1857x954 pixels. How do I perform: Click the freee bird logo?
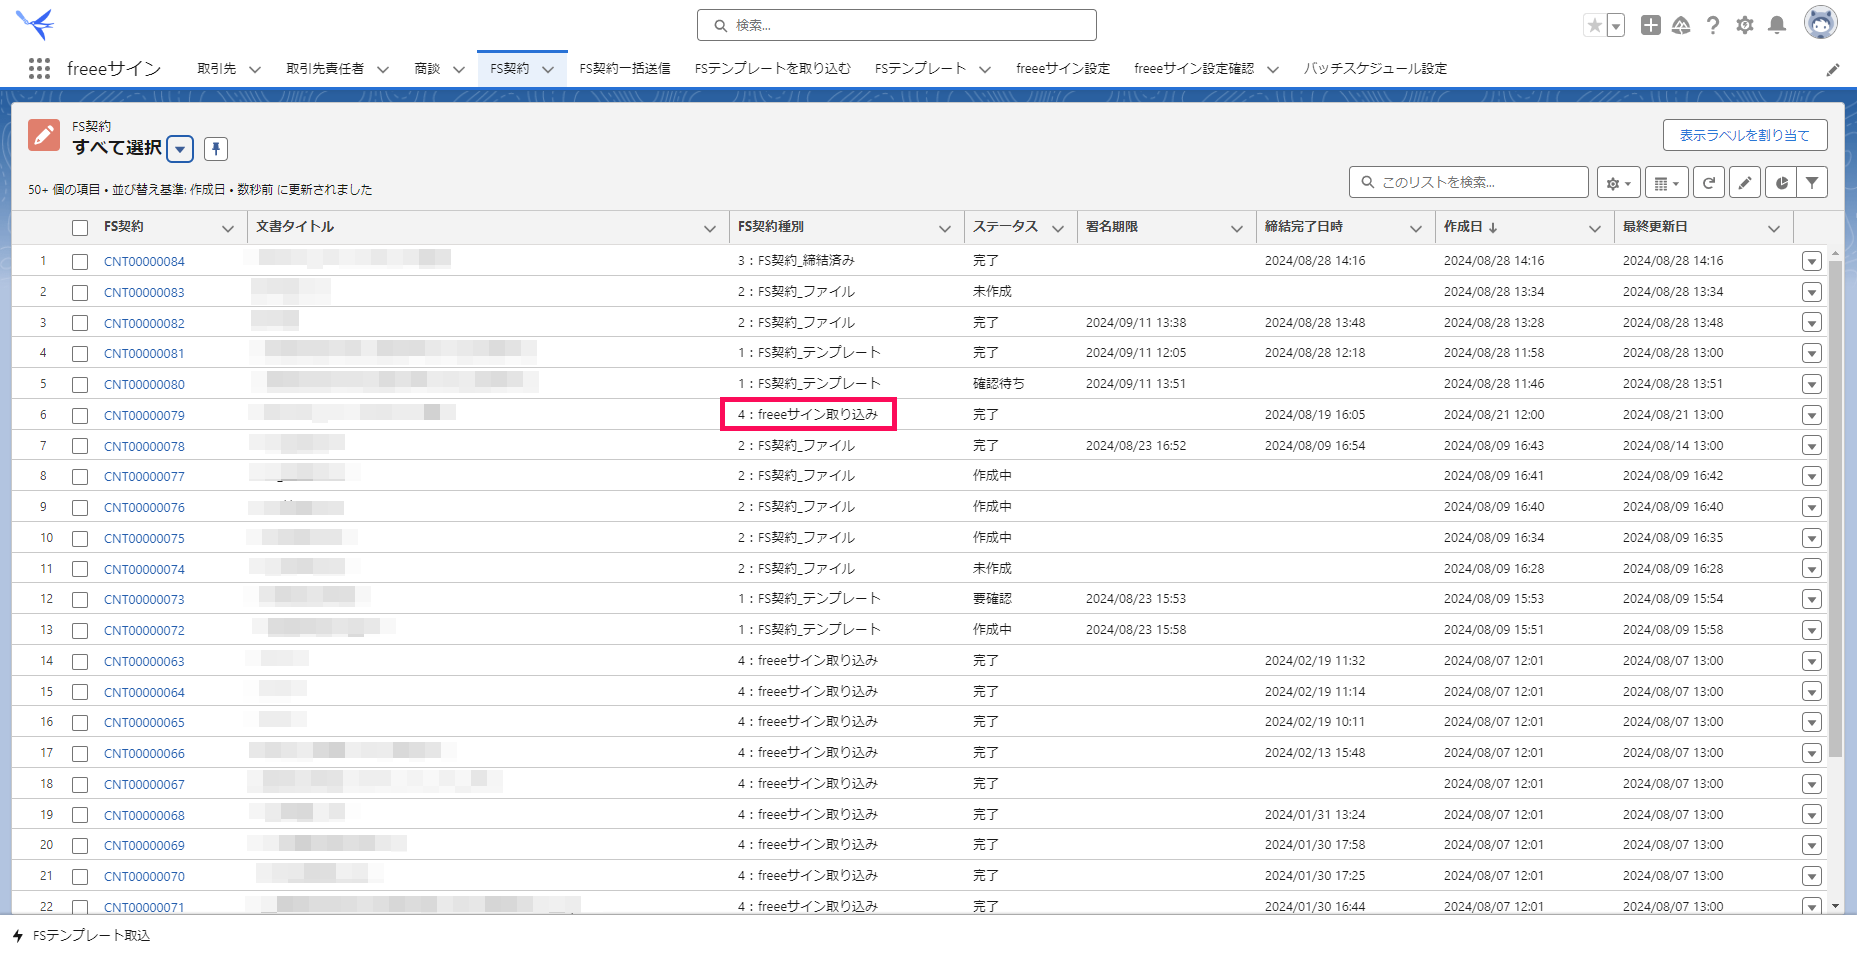click(x=35, y=24)
